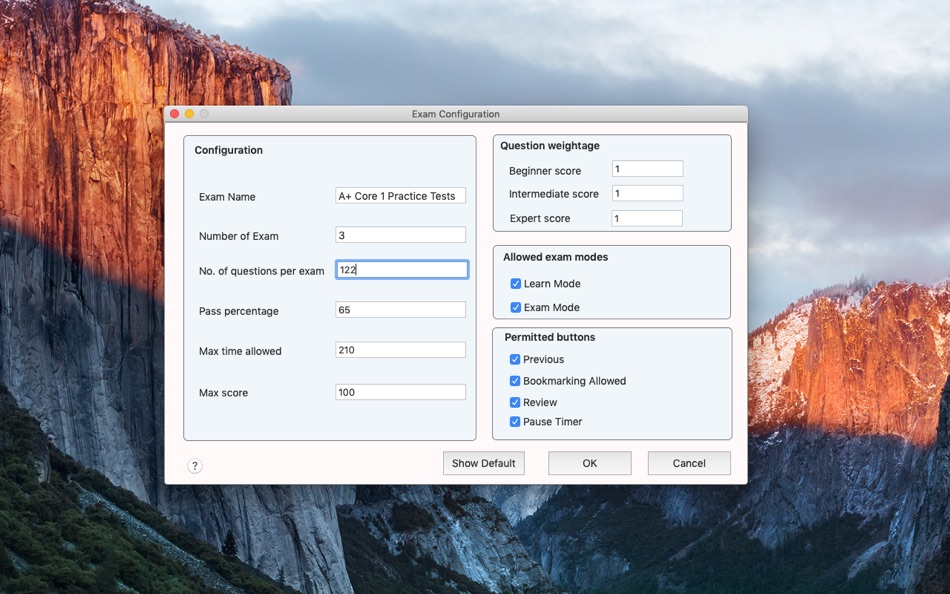950x594 pixels.
Task: Minimize the Exam Configuration window
Action: [x=189, y=114]
